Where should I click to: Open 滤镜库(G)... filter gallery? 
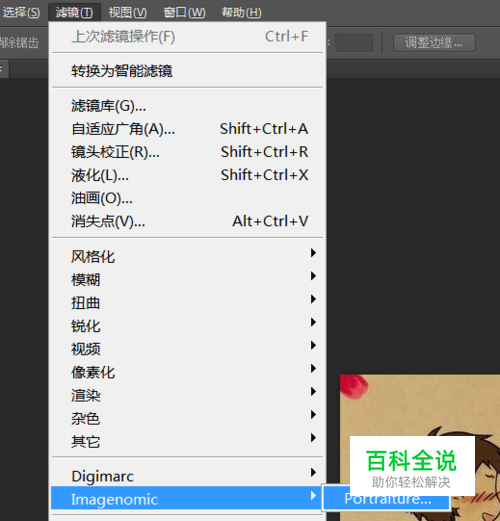point(187,106)
